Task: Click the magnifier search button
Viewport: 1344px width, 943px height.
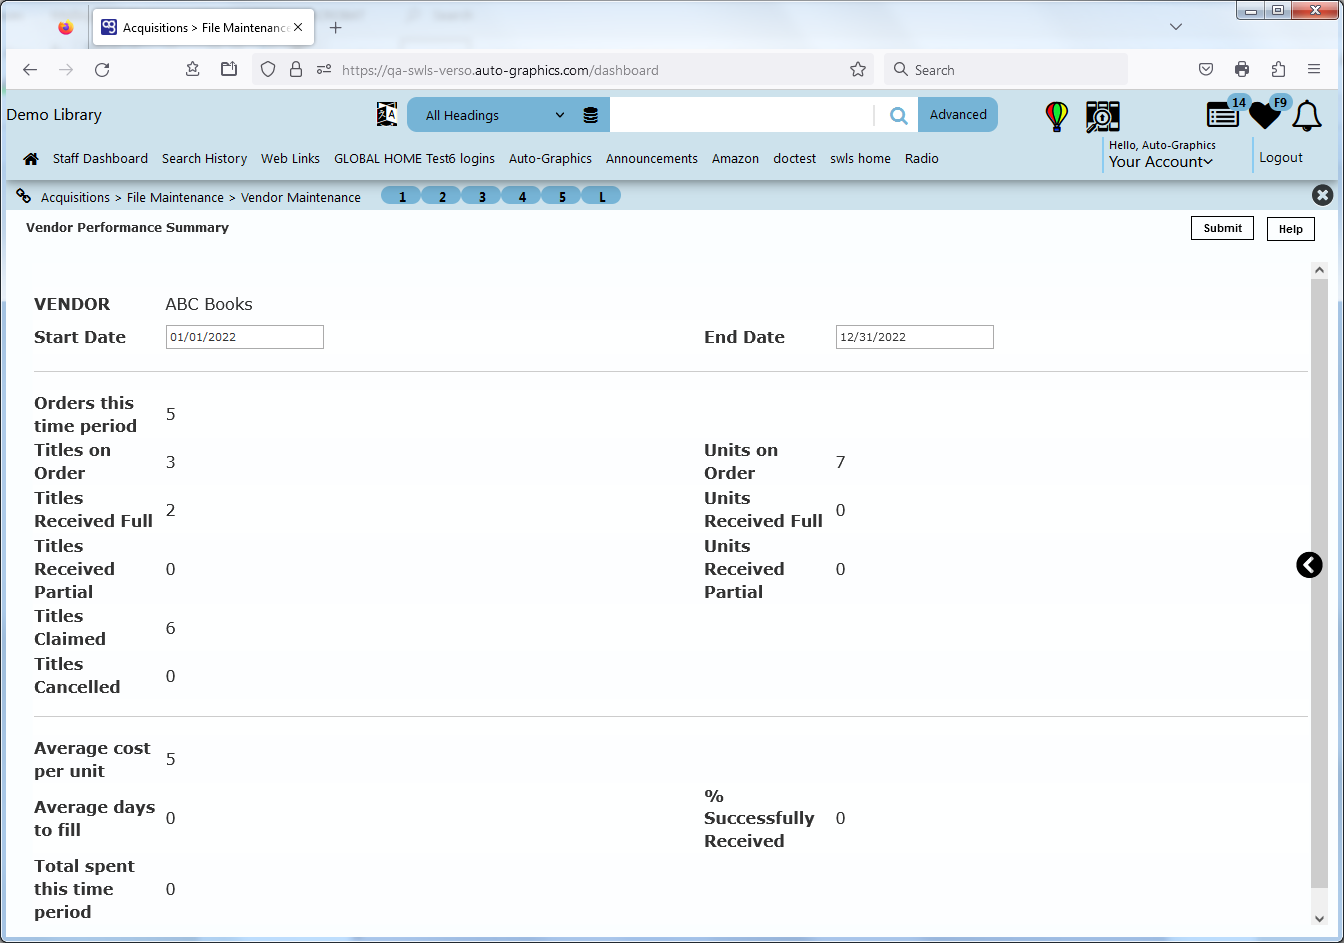Action: (x=899, y=116)
